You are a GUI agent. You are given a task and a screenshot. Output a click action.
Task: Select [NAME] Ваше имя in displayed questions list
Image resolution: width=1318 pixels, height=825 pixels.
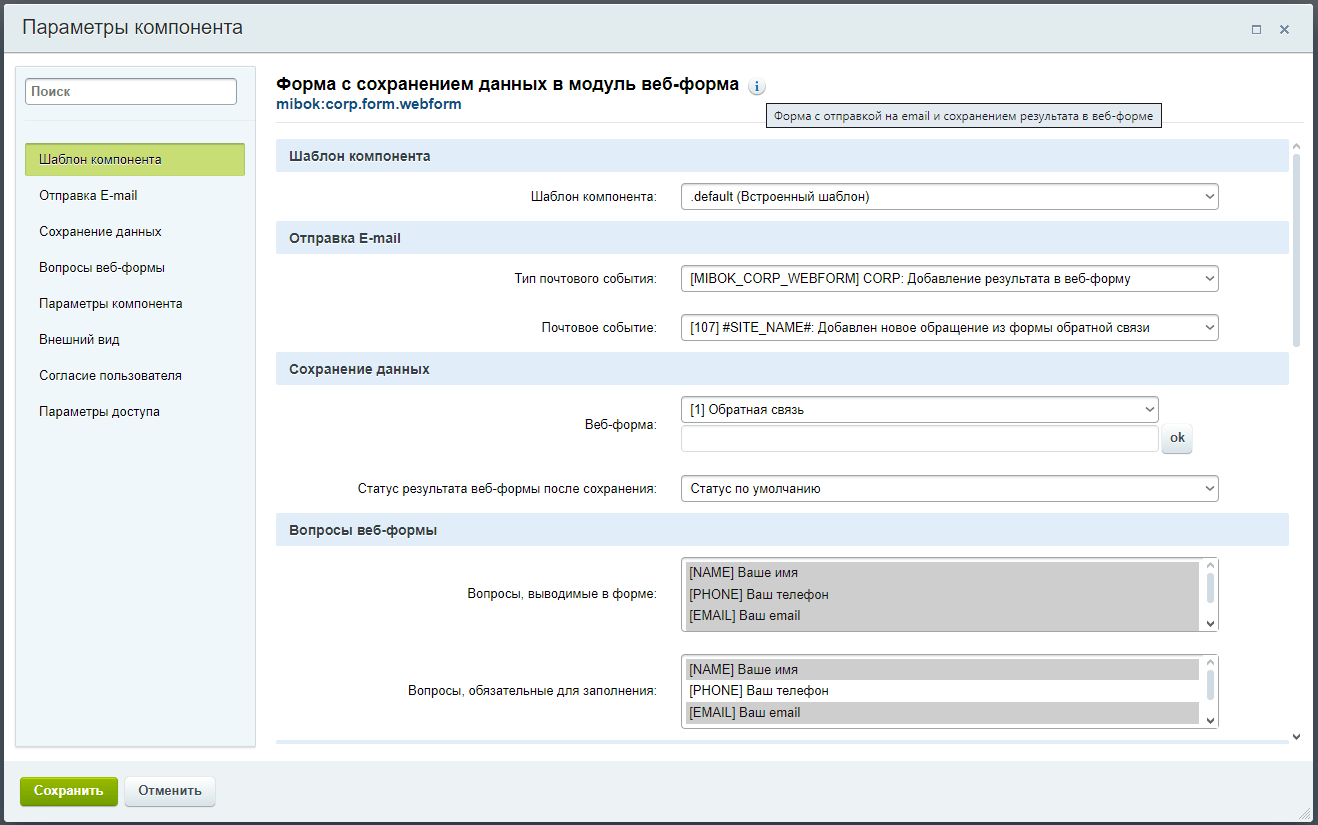[942, 573]
